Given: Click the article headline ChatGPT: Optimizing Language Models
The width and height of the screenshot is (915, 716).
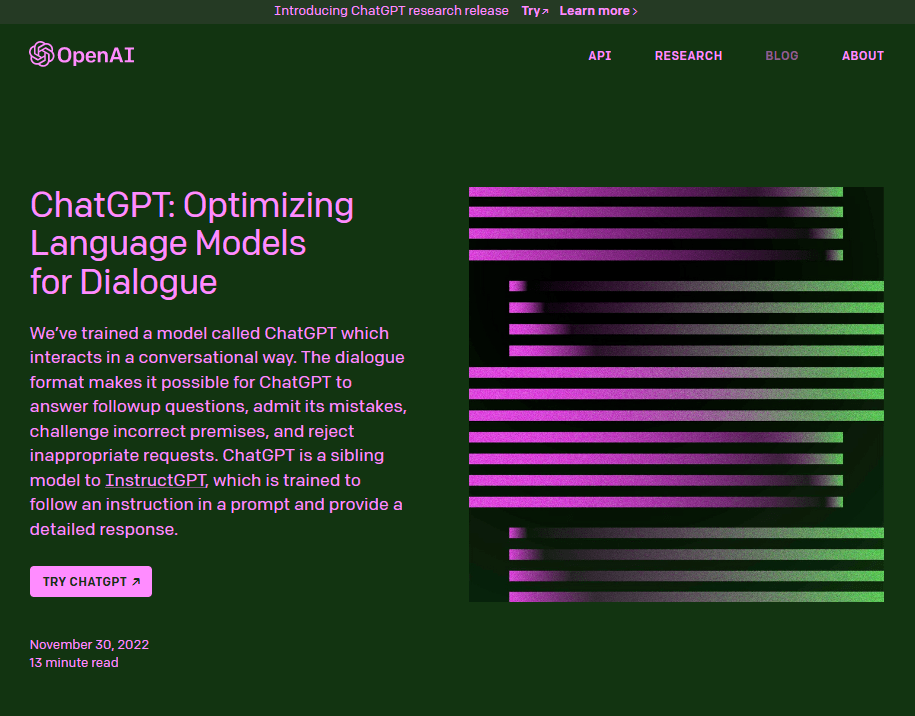Looking at the screenshot, I should point(192,243).
